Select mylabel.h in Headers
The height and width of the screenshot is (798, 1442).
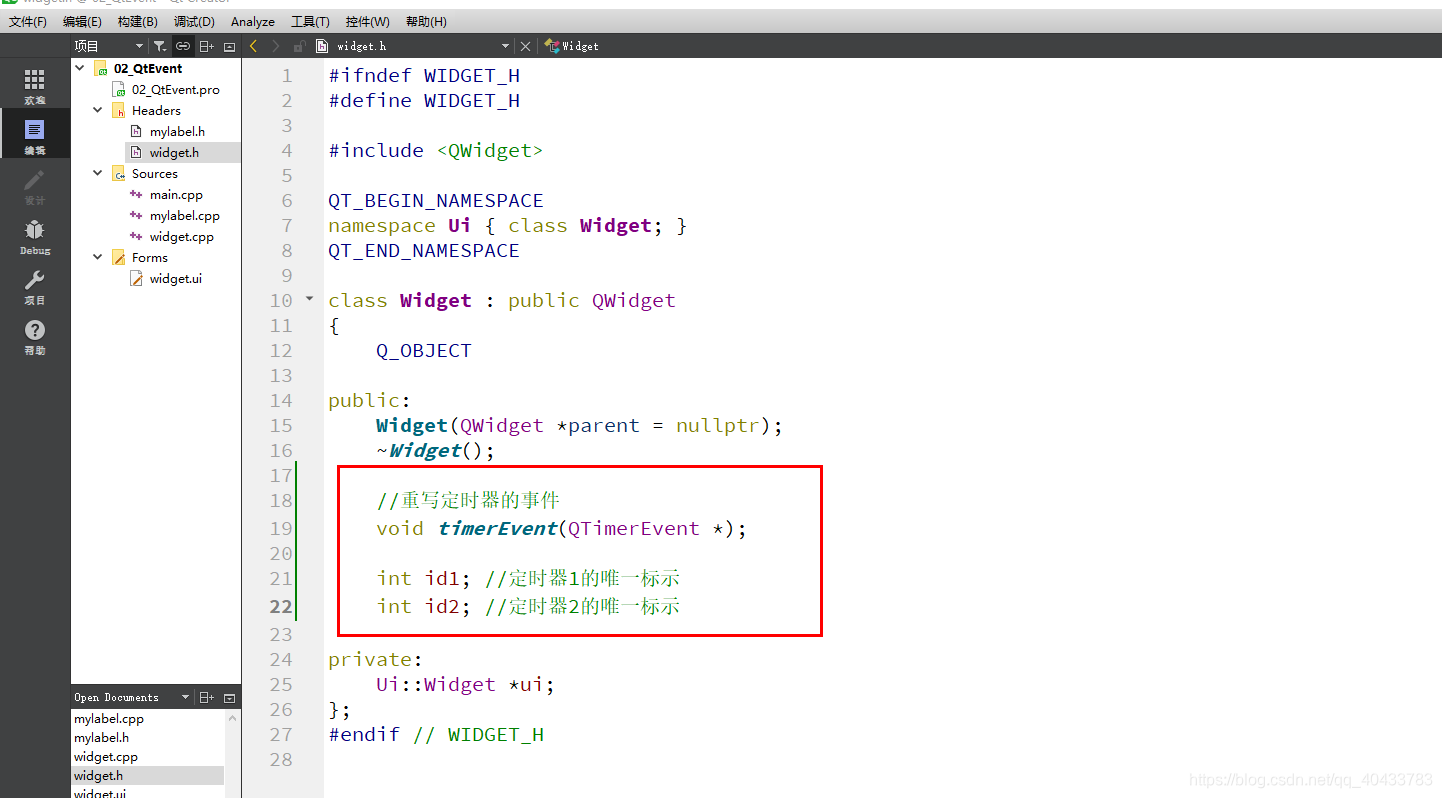click(177, 131)
